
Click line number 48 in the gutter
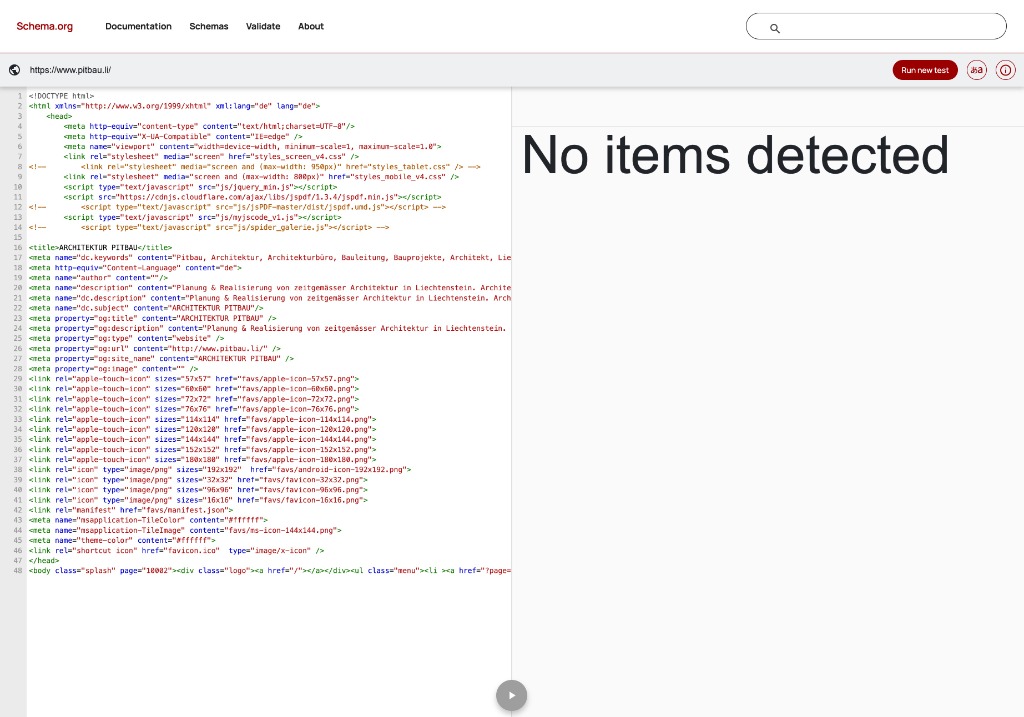[x=18, y=571]
